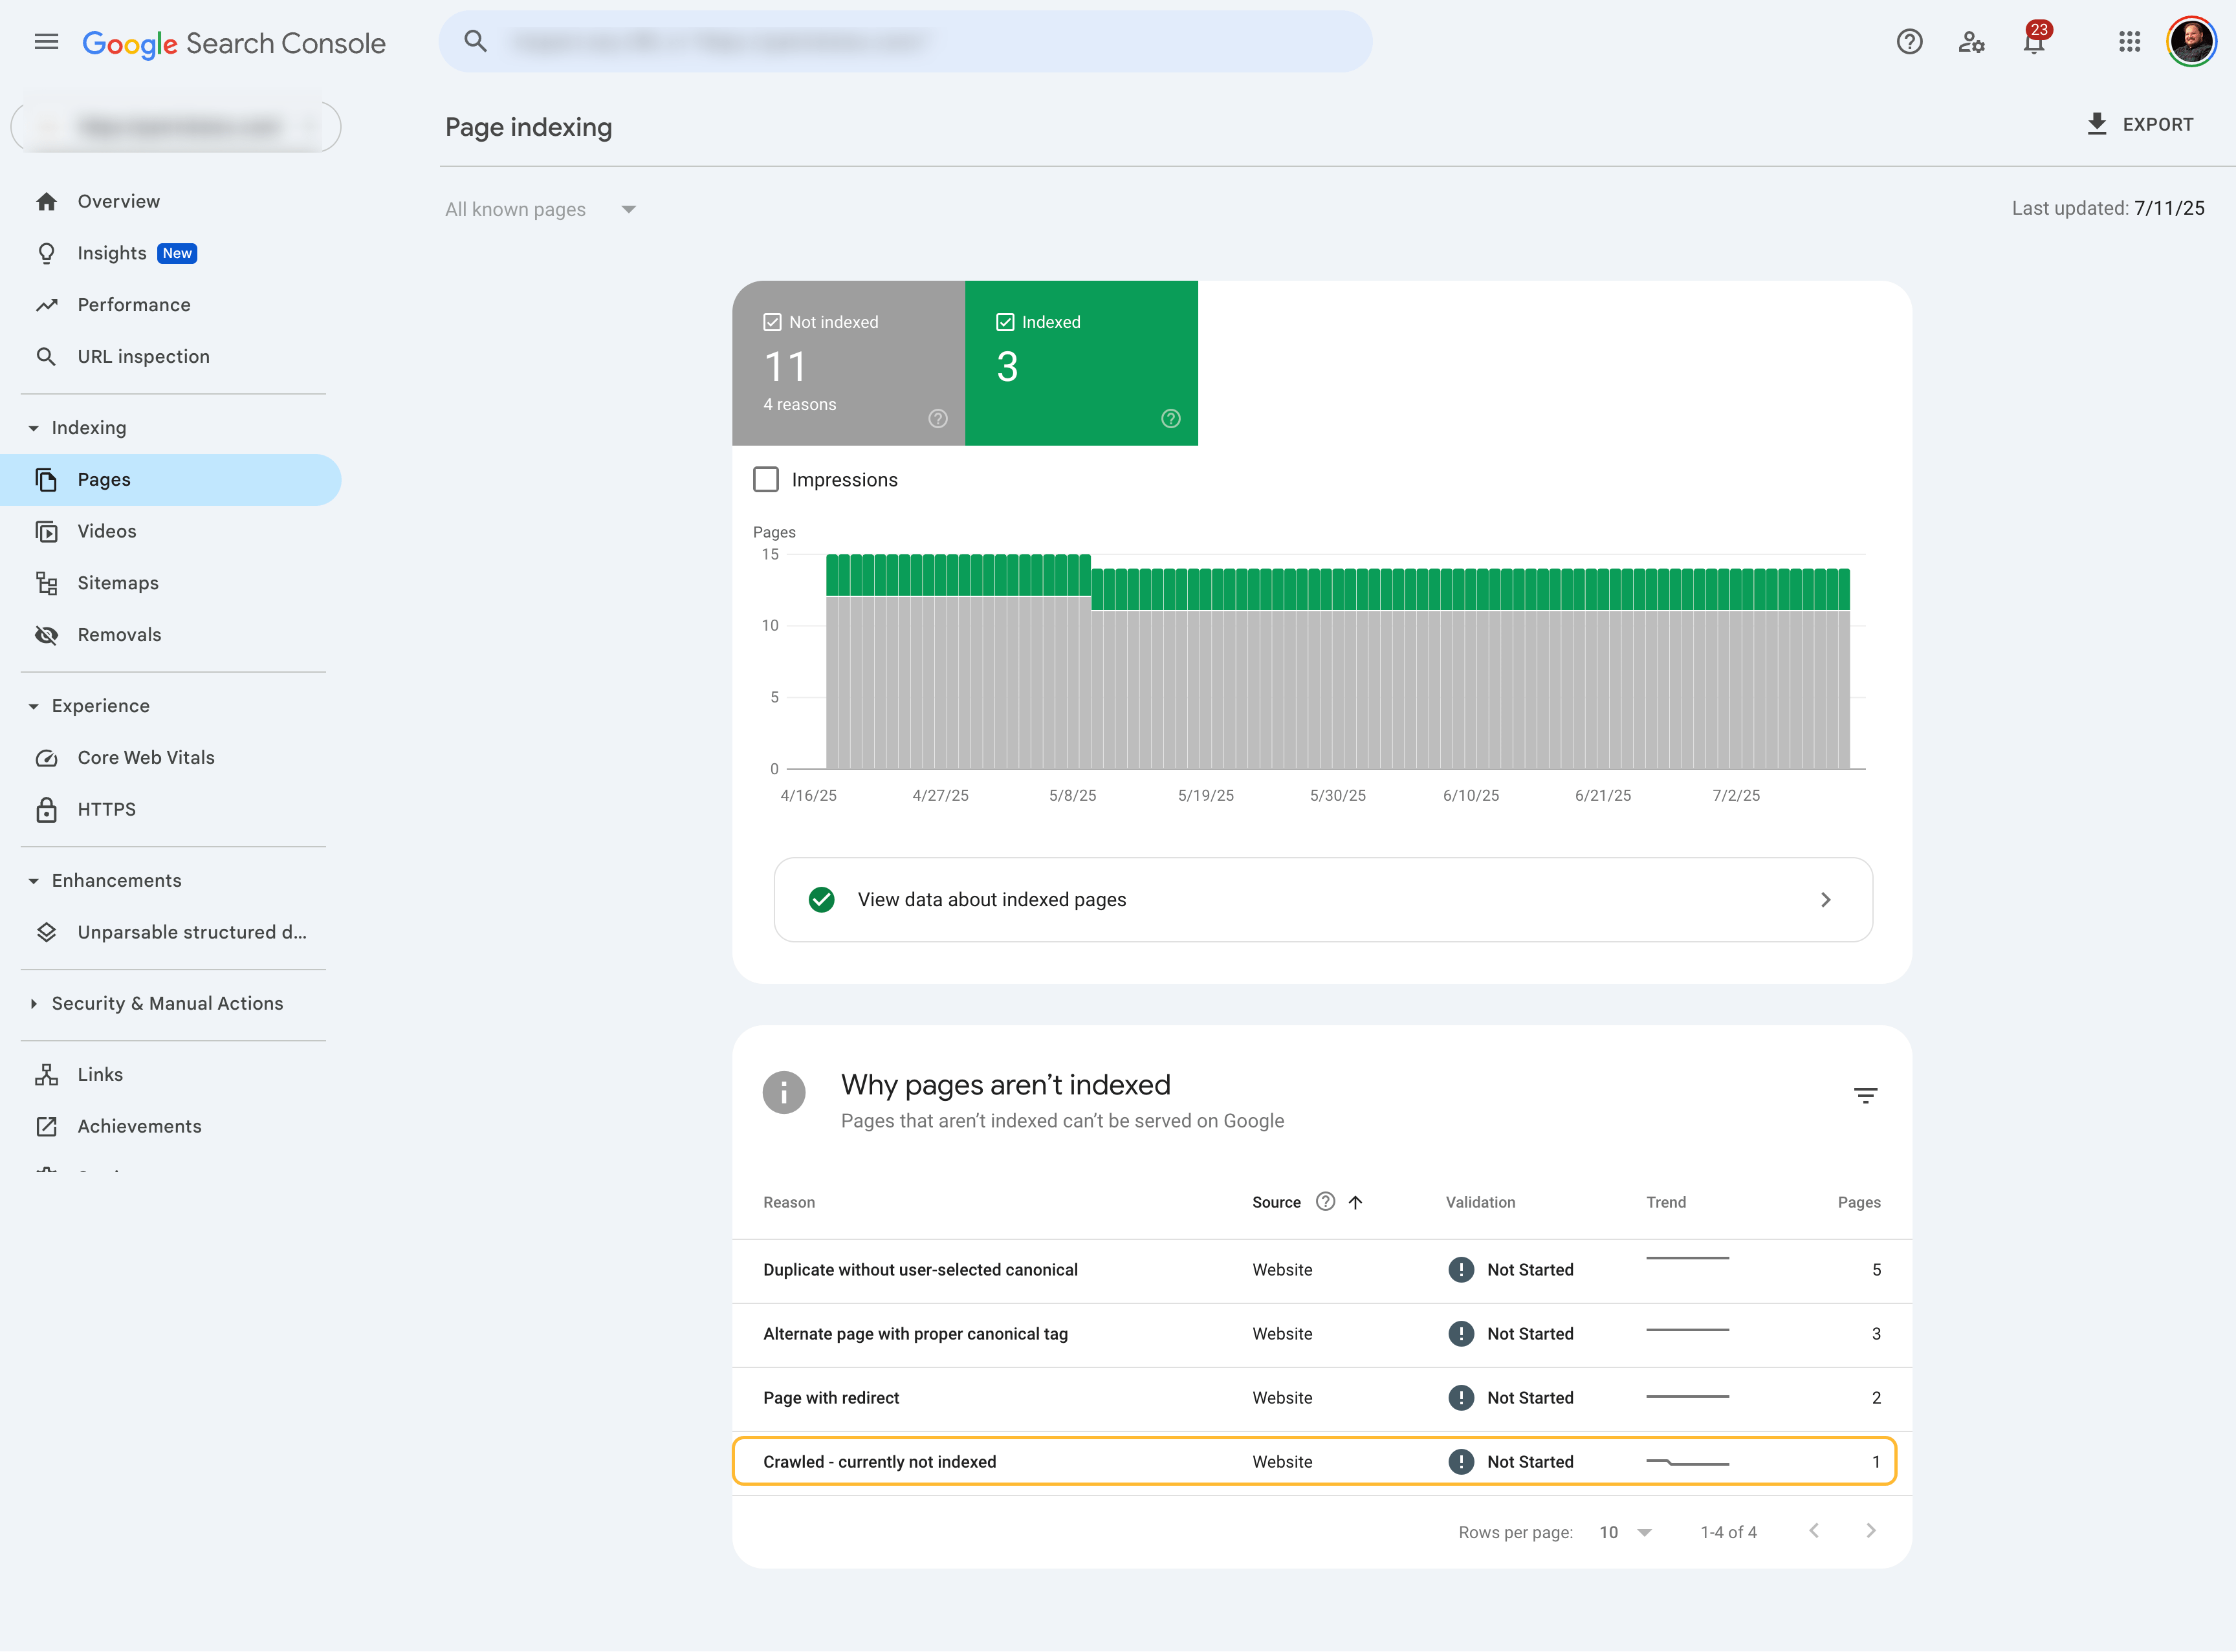
Task: Toggle the Impressions checkbox
Action: click(x=766, y=480)
